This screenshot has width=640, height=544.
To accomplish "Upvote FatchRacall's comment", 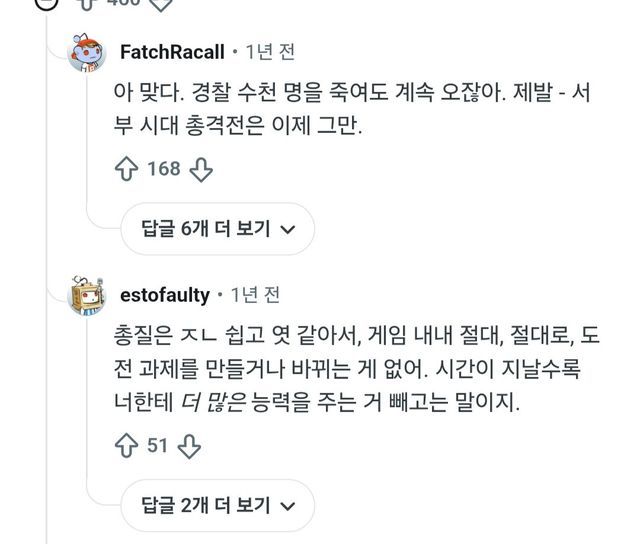I will tap(127, 169).
